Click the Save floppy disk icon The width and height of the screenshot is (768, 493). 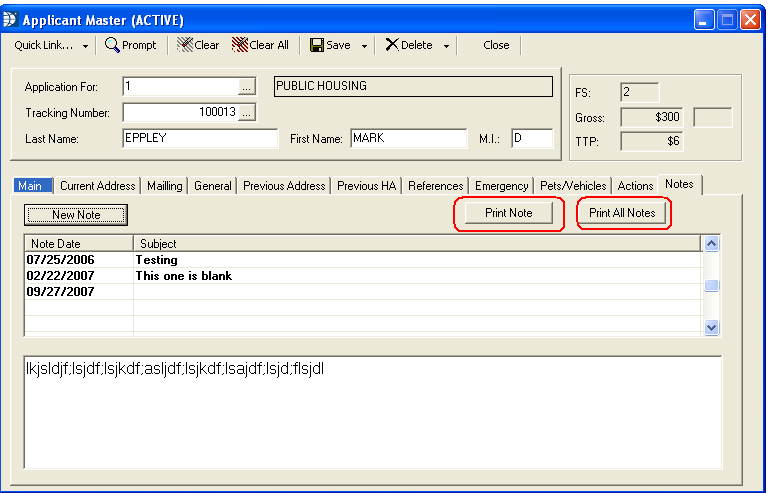(x=316, y=45)
